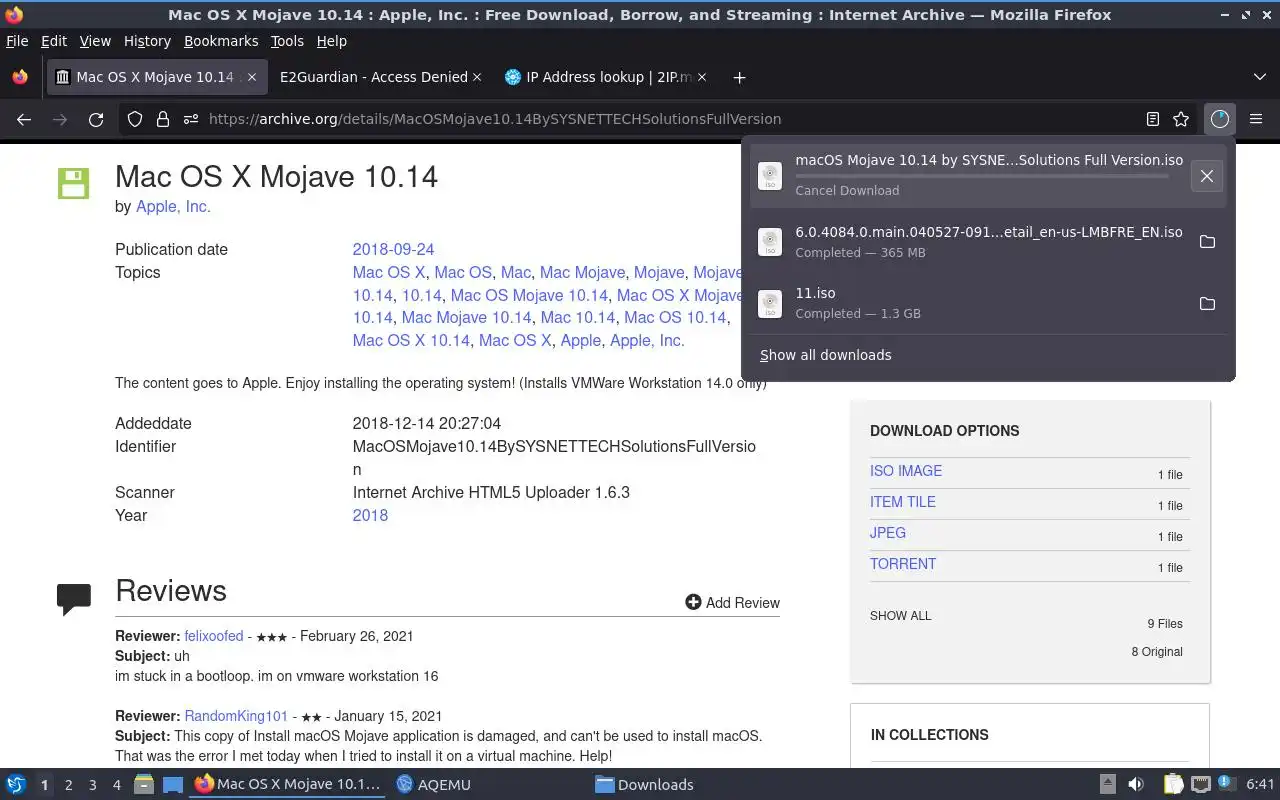Open a new tab with plus button

click(739, 77)
